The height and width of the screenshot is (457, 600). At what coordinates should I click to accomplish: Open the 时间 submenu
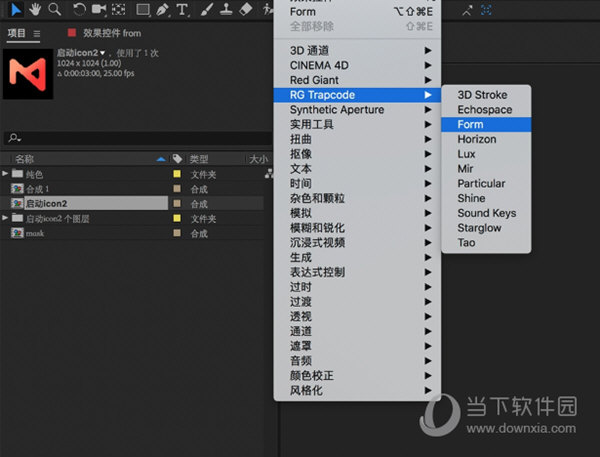tap(357, 184)
